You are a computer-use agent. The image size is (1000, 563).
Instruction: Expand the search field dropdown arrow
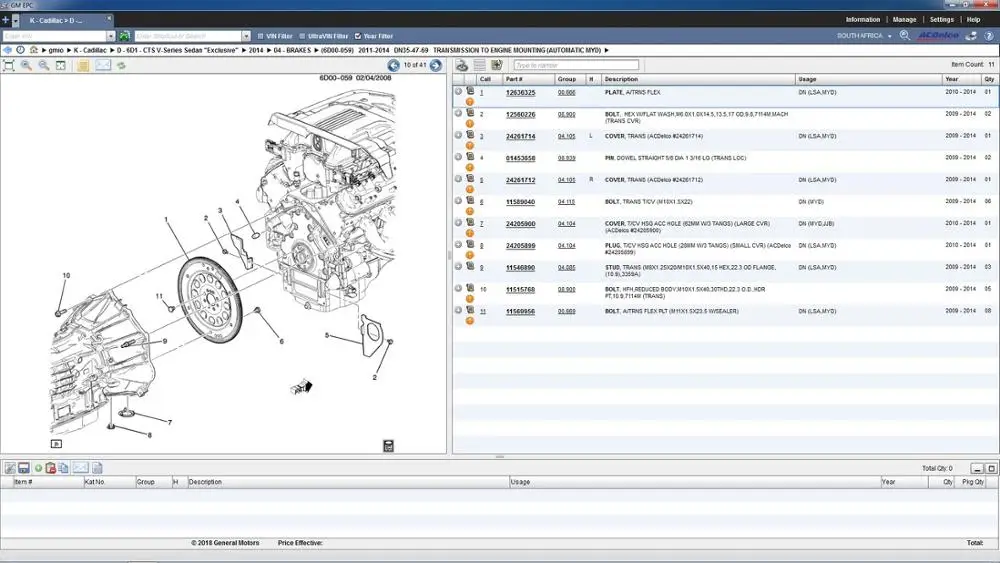[x=246, y=36]
